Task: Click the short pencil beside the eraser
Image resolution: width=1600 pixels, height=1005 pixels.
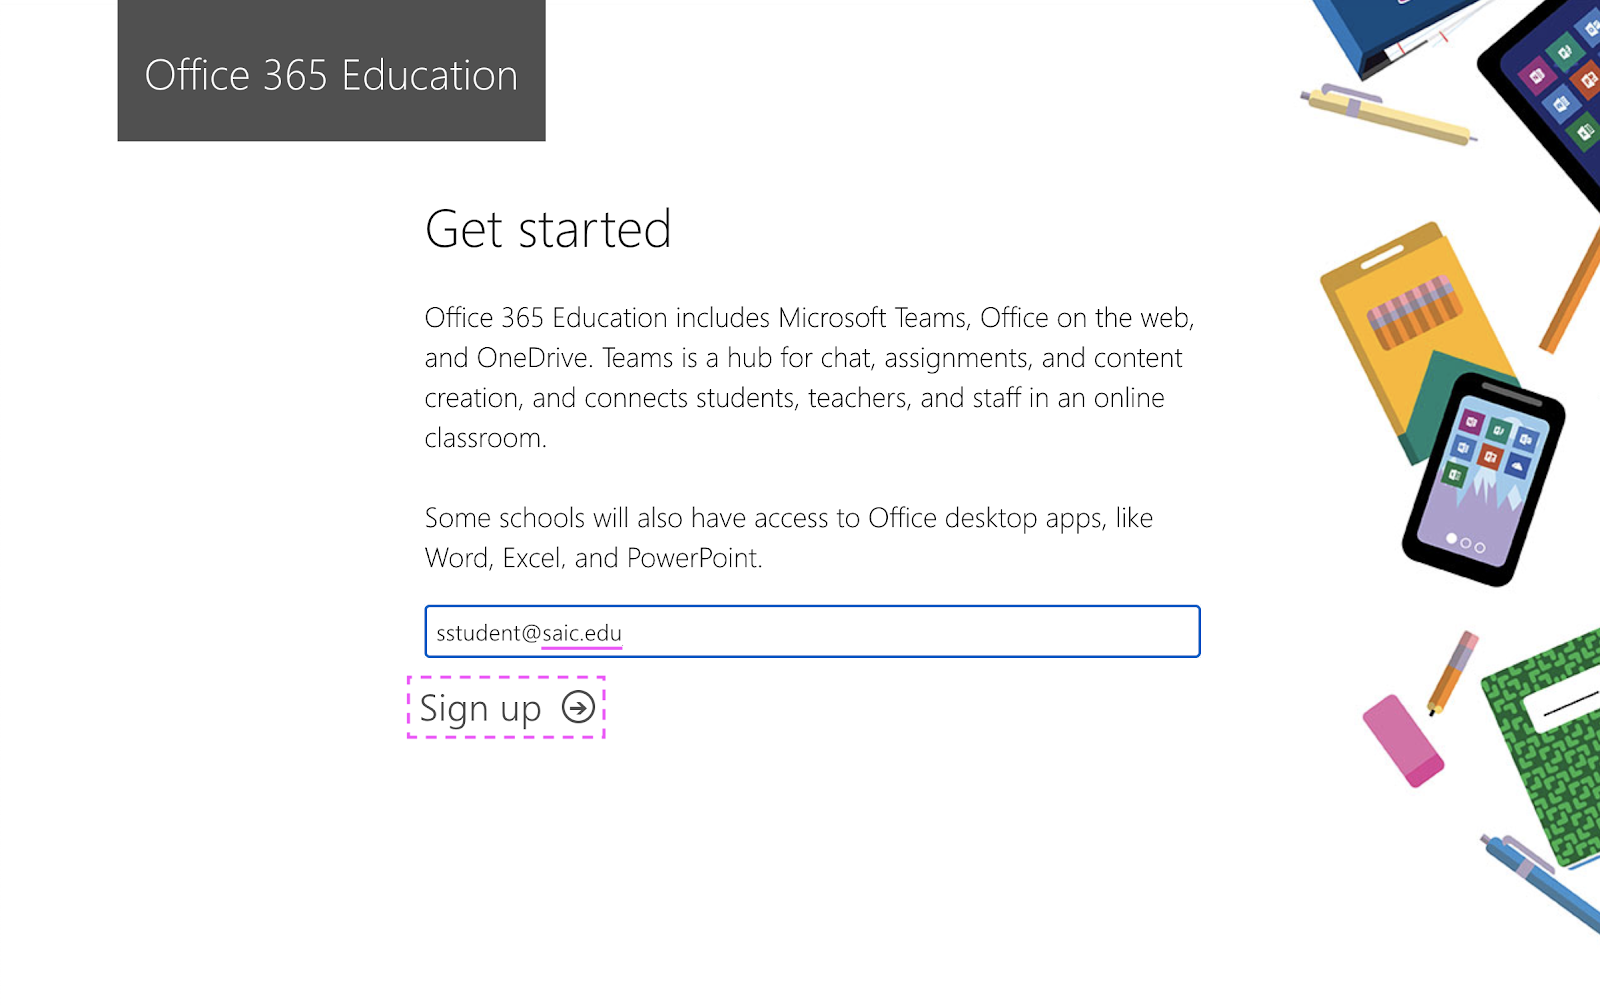Action: coord(1452,672)
